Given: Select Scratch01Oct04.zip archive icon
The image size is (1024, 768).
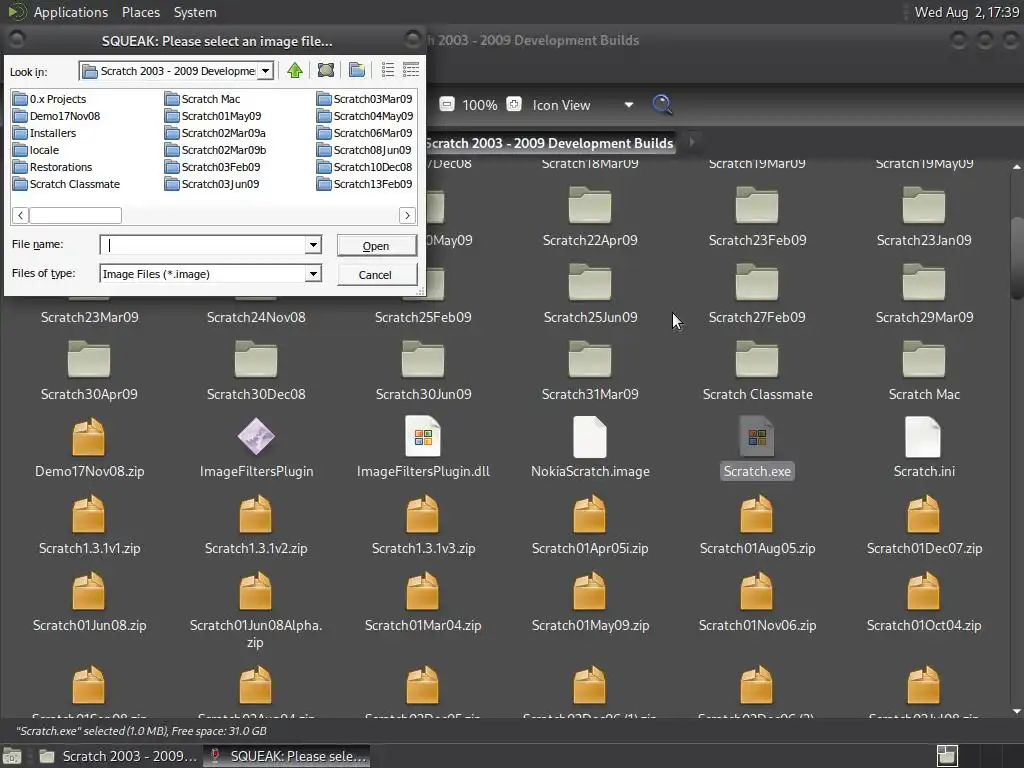Looking at the screenshot, I should point(923,591).
